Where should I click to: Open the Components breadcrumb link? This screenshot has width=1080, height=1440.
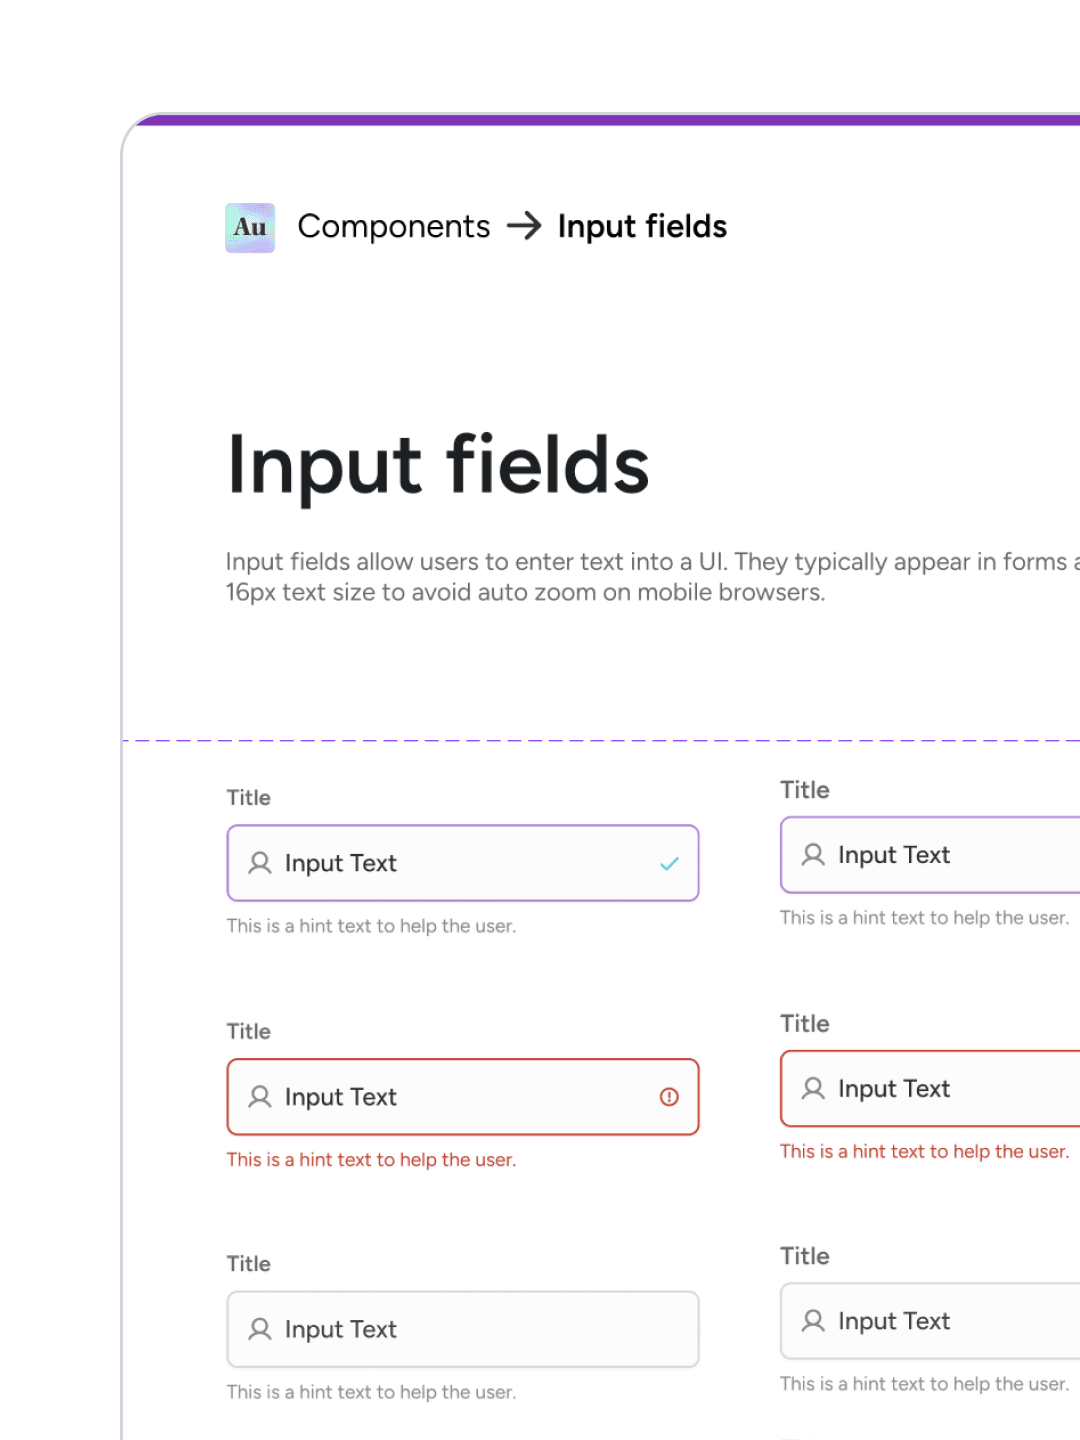(393, 227)
